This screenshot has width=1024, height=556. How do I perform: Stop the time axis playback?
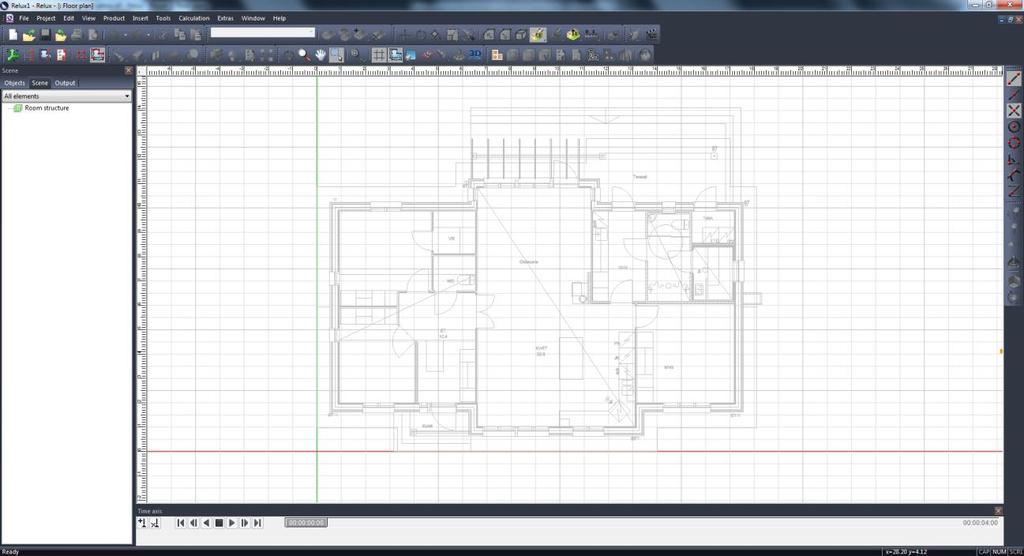point(219,523)
